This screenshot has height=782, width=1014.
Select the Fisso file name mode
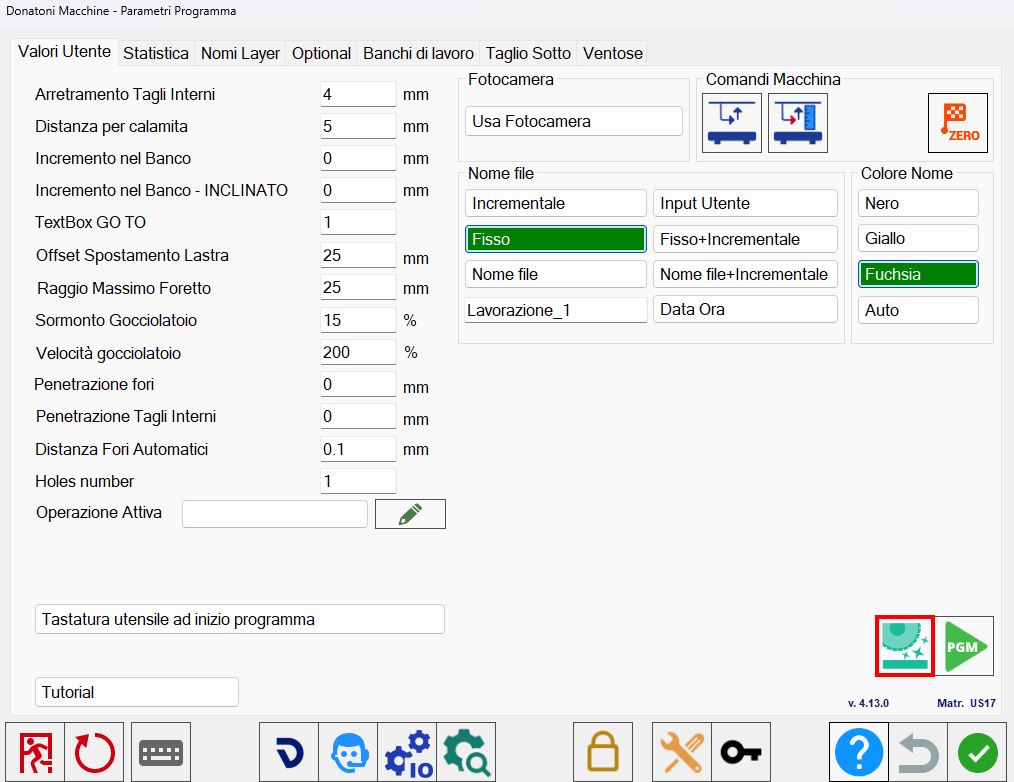point(556,239)
